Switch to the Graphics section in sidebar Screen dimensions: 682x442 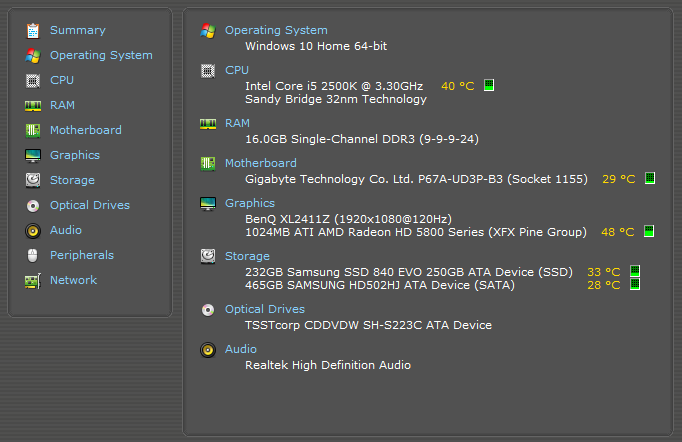[x=75, y=155]
